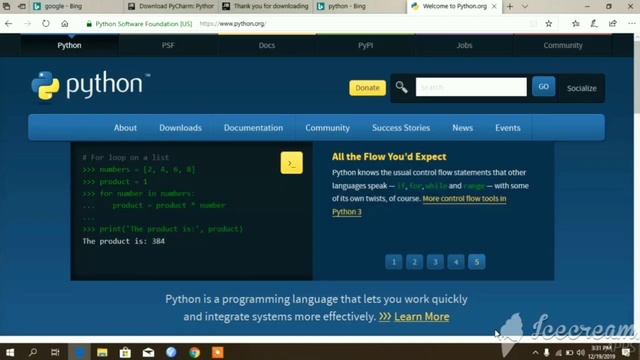Click the volume speaker tray icon
This screenshot has width=640, height=360.
click(x=580, y=353)
